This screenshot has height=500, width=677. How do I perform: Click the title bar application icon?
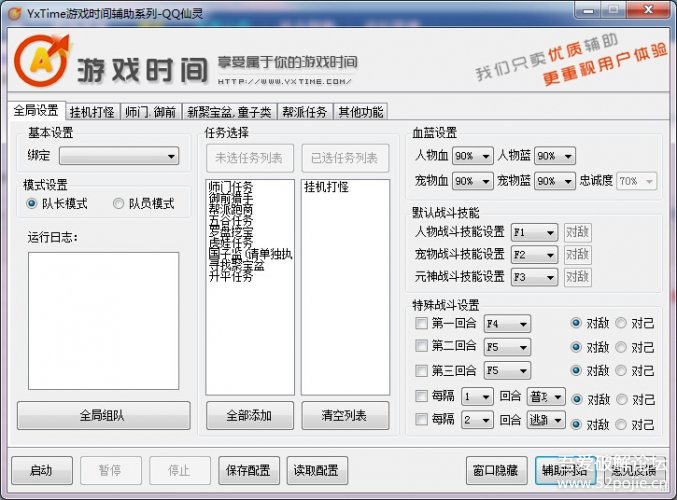click(15, 13)
